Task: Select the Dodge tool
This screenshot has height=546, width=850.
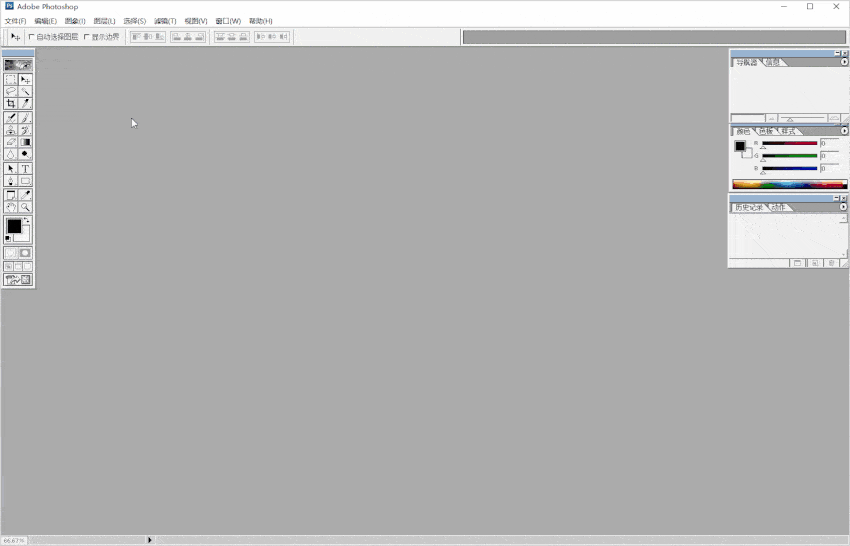Action: [25, 155]
